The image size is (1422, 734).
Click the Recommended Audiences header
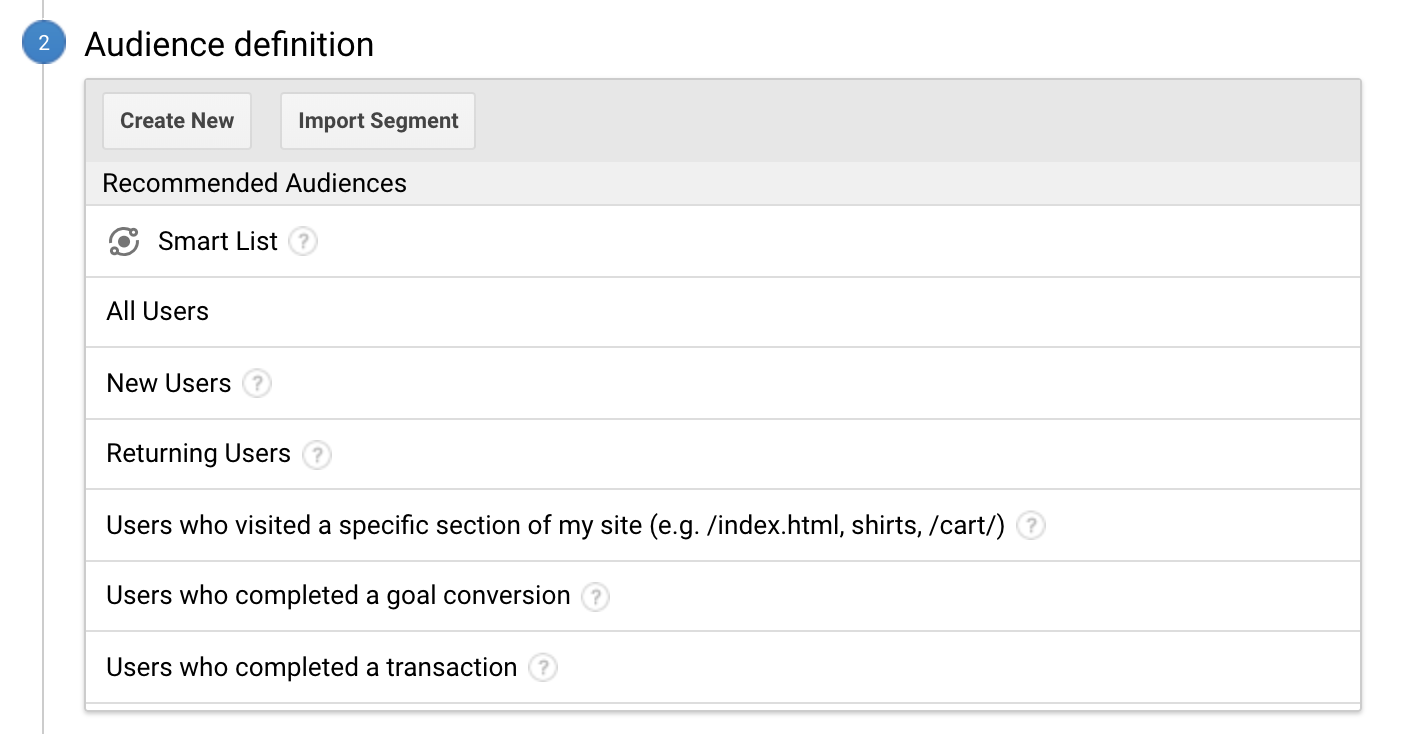point(255,184)
